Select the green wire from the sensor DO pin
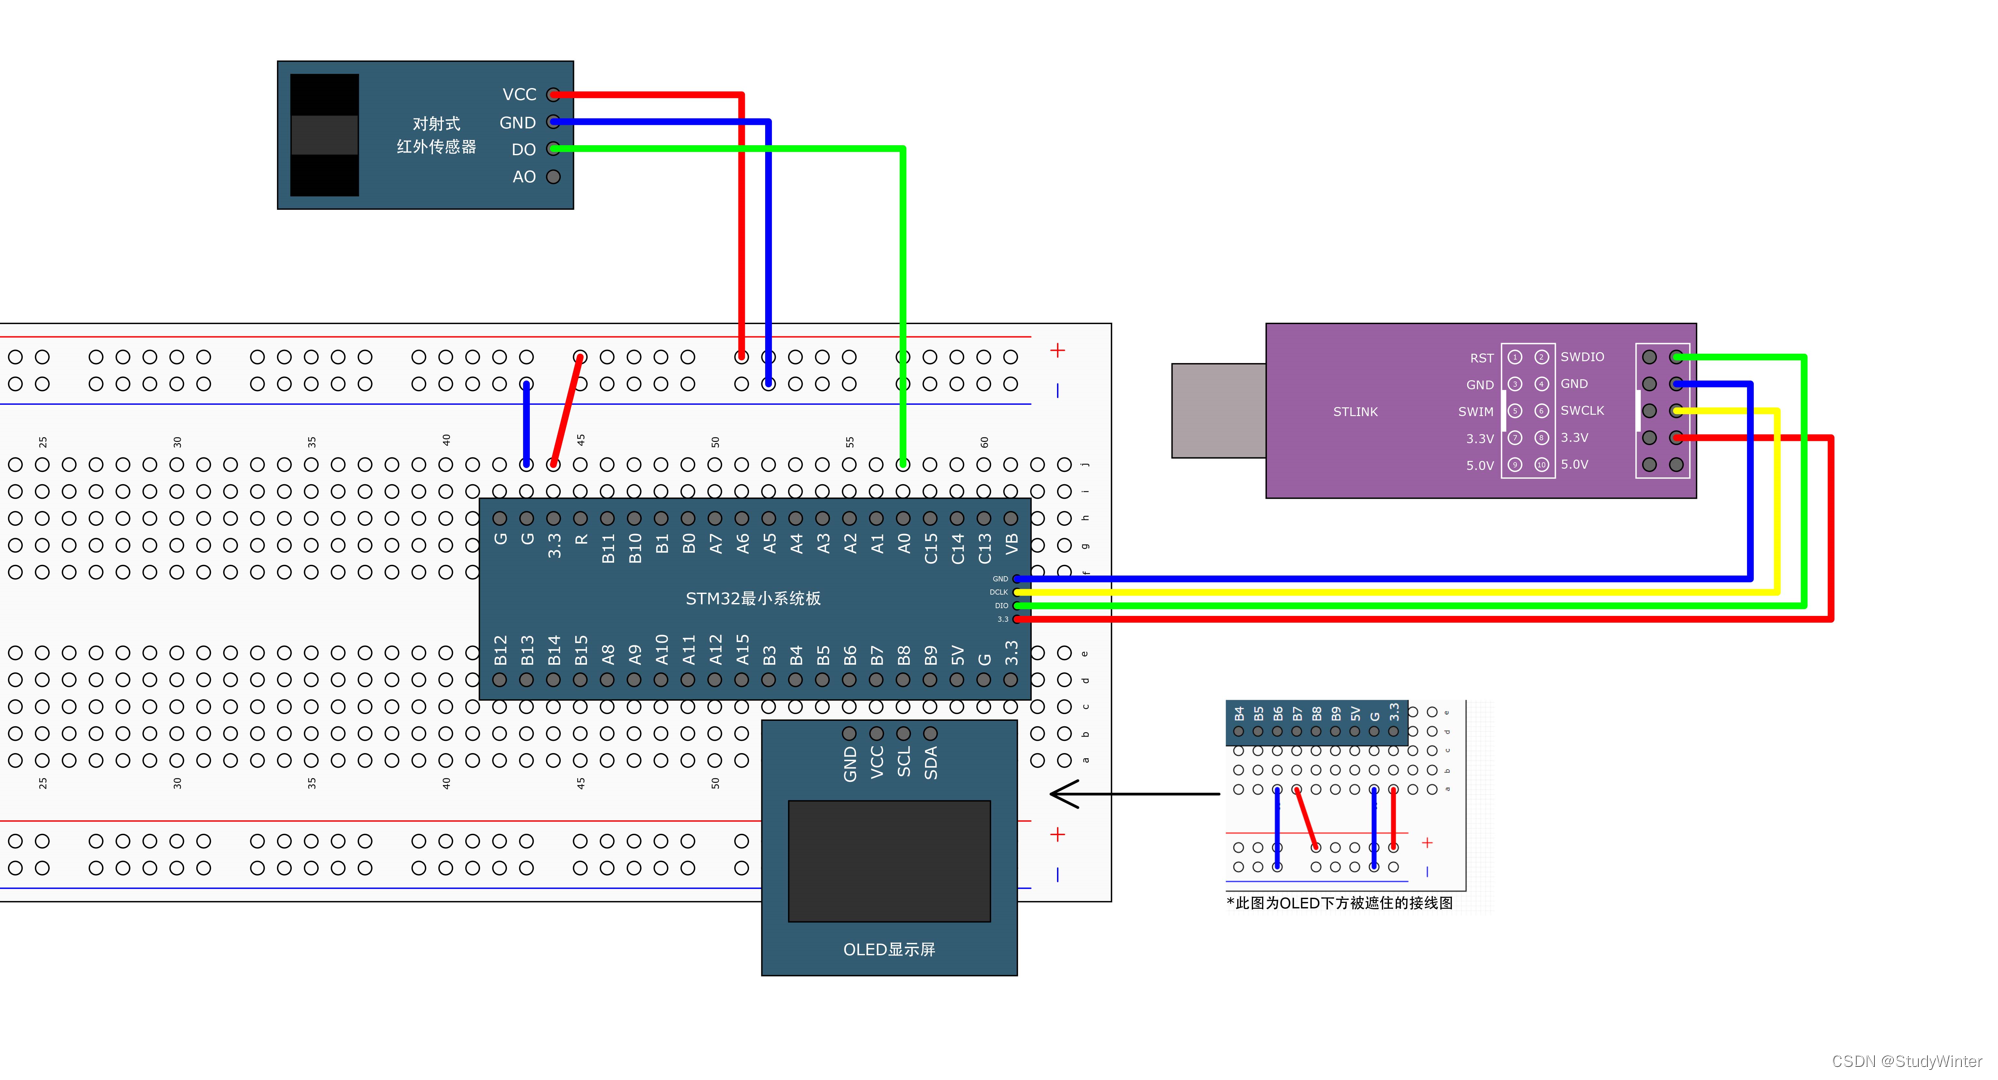 903,300
